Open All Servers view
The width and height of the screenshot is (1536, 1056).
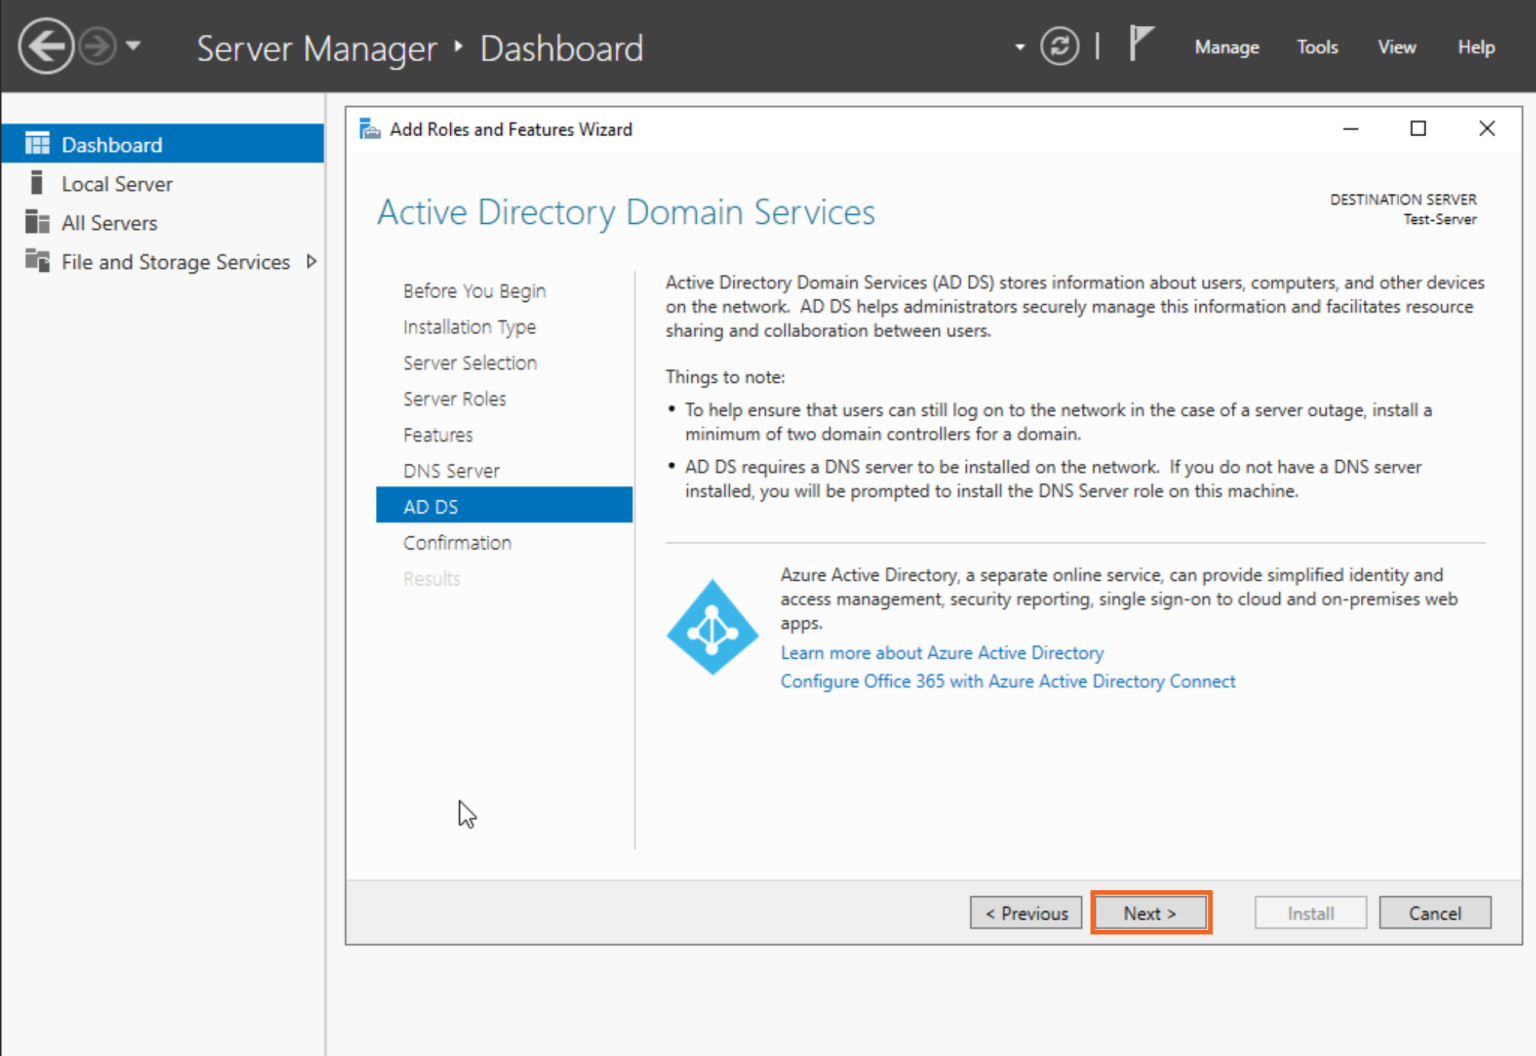point(109,222)
